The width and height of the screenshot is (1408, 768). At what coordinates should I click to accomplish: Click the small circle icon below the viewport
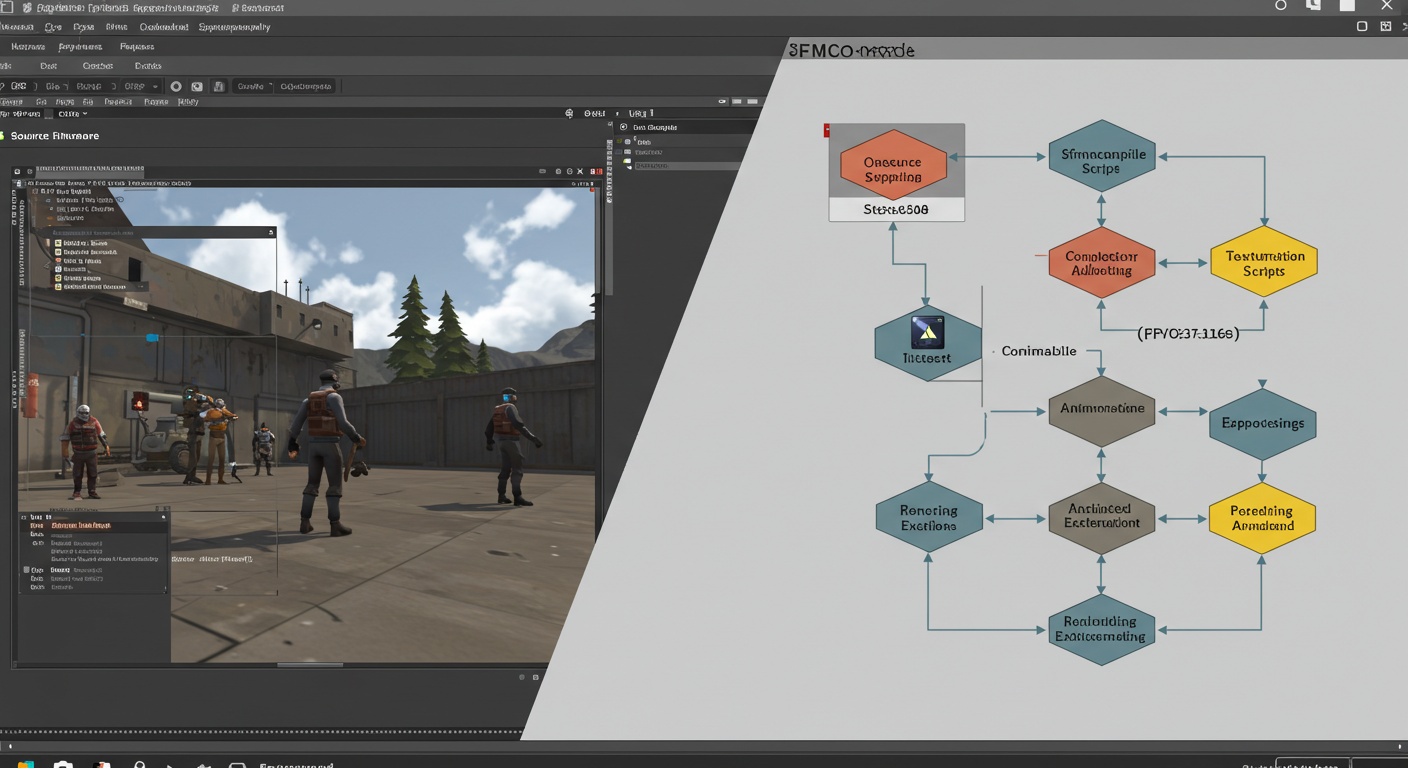522,677
